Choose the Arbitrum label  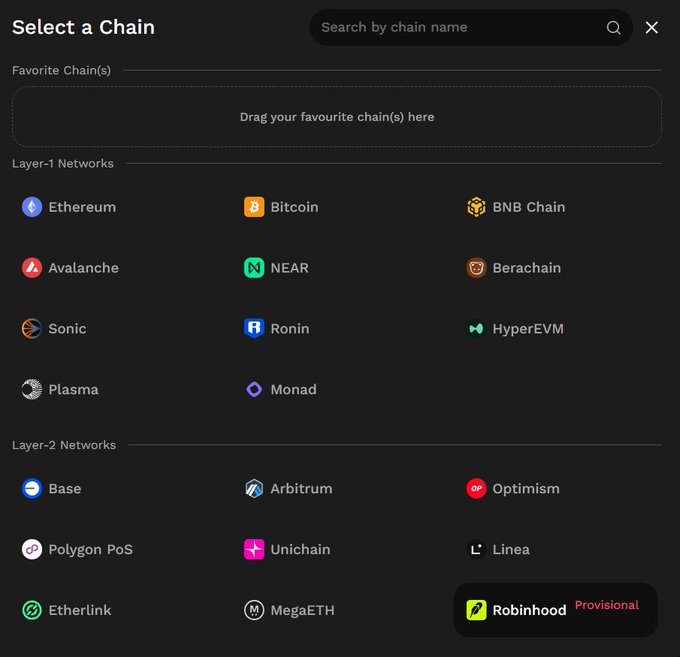pos(301,488)
